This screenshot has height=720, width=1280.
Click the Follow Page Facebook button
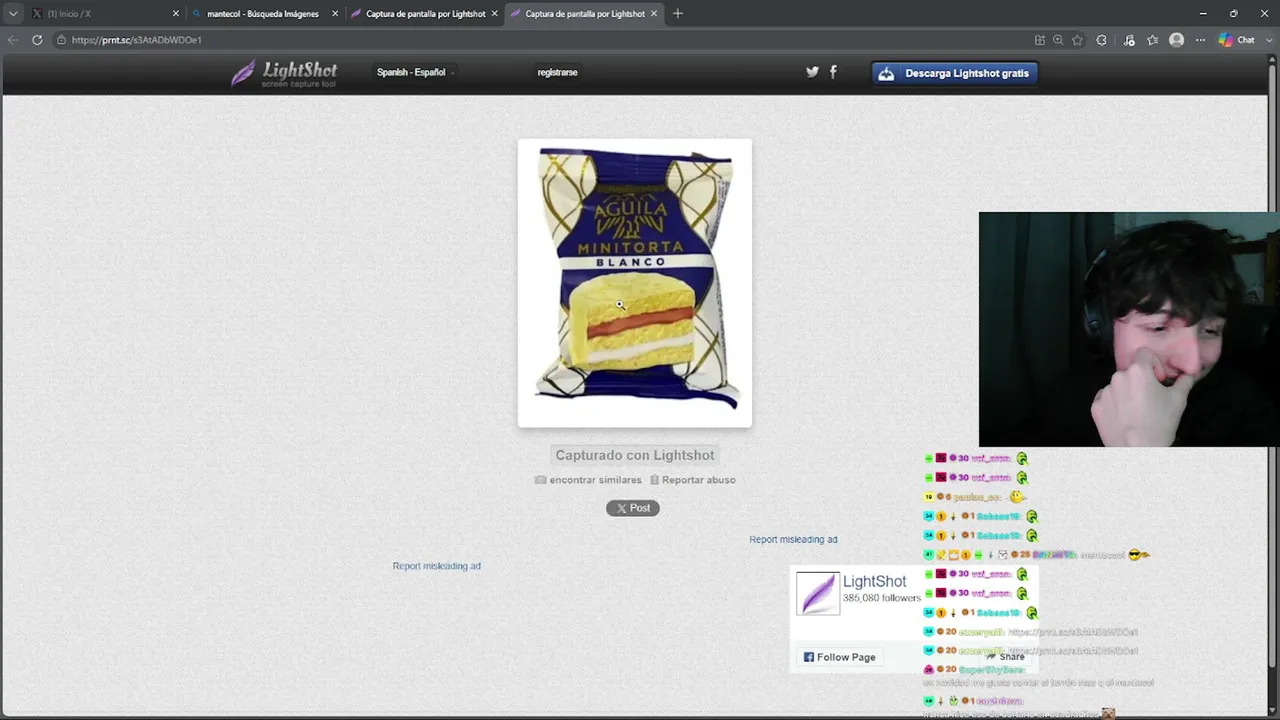(x=839, y=657)
